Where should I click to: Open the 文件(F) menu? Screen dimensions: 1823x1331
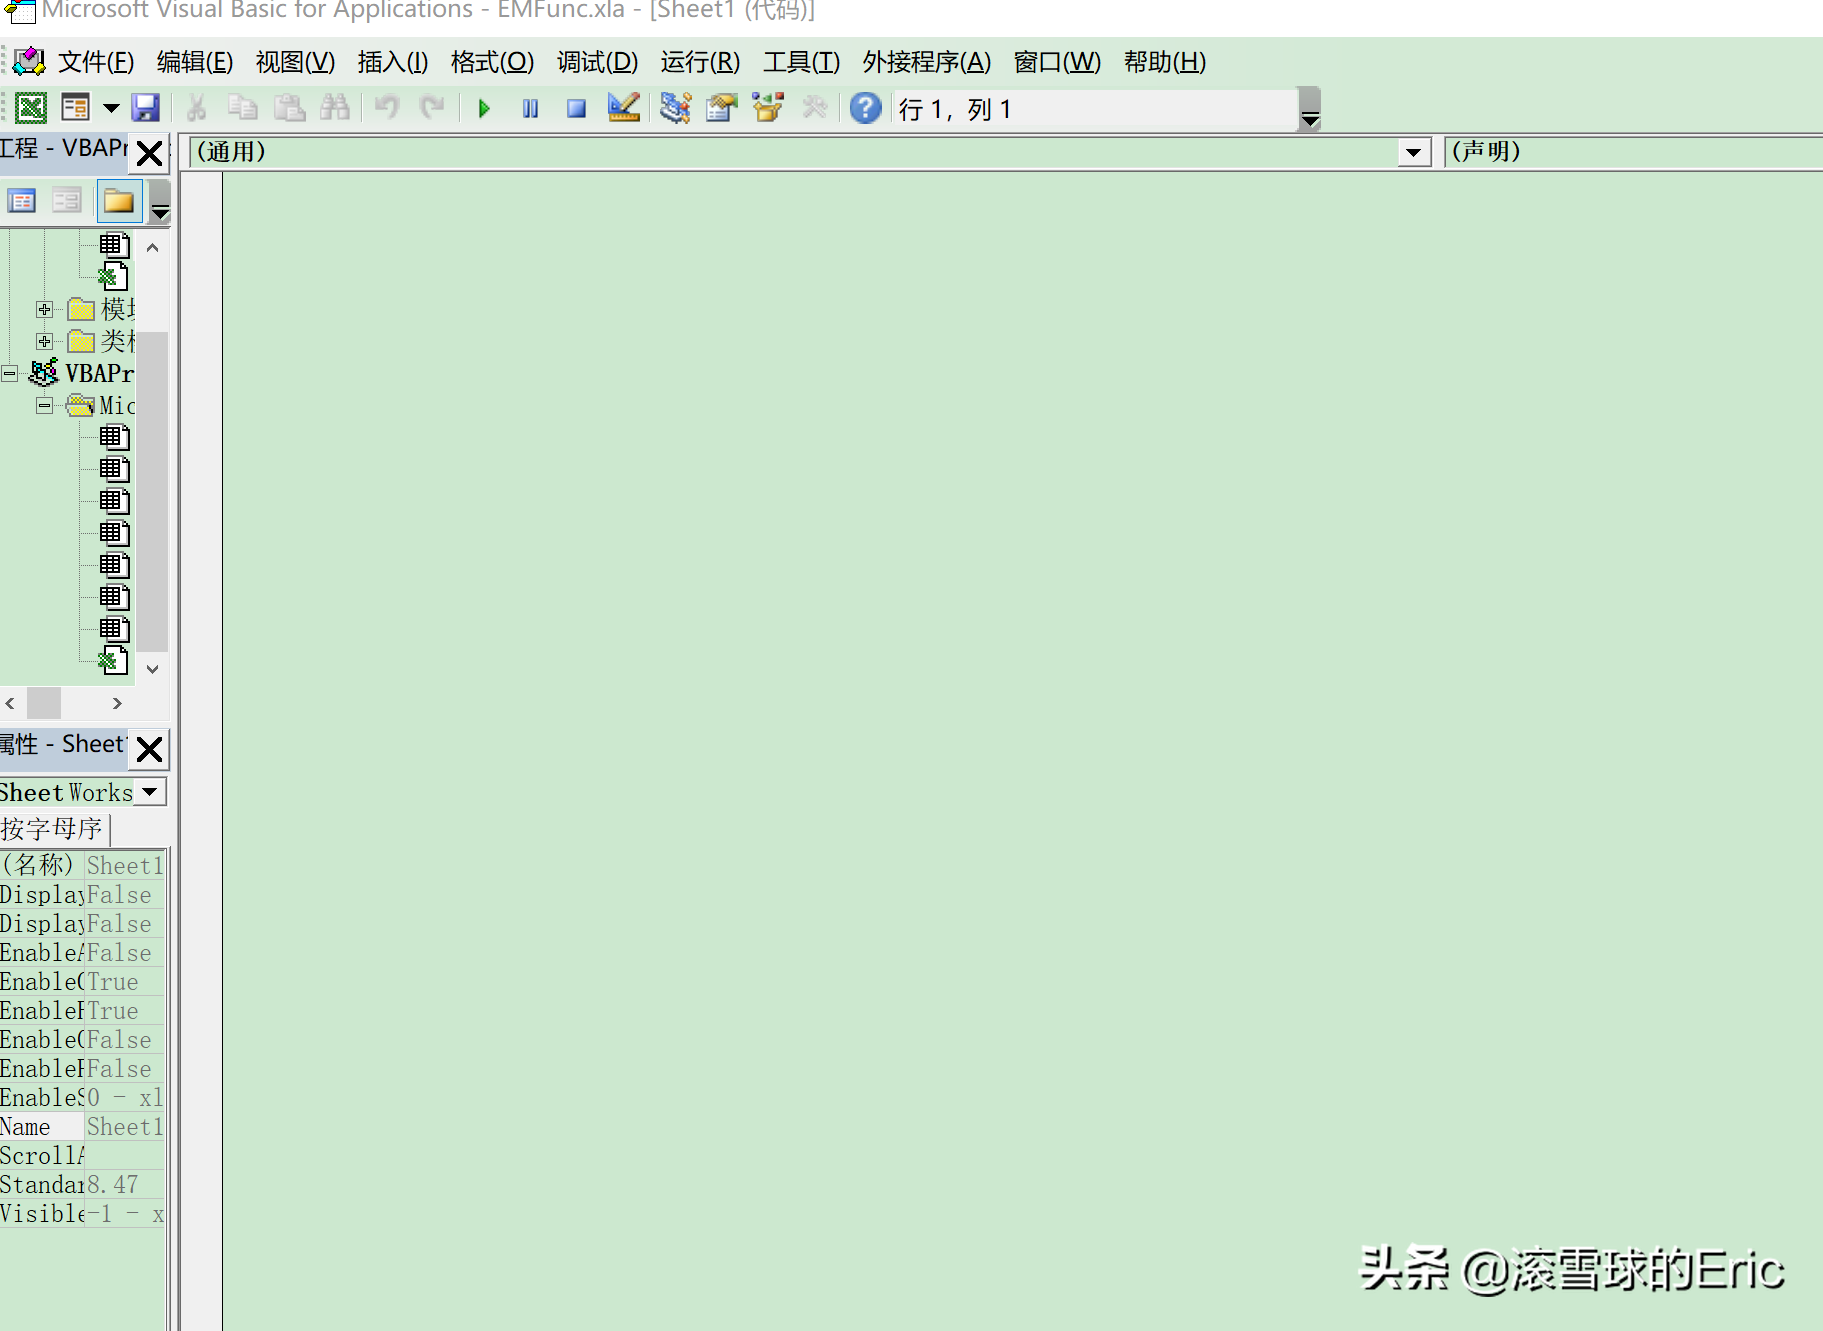click(x=96, y=62)
